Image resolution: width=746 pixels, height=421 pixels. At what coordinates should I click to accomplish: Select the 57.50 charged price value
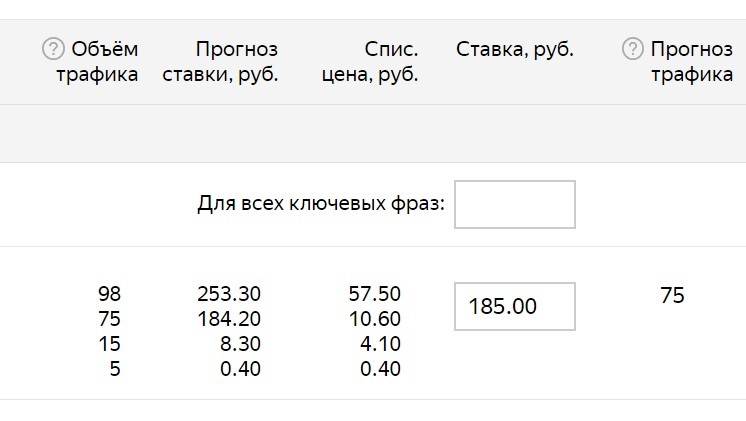(x=374, y=294)
